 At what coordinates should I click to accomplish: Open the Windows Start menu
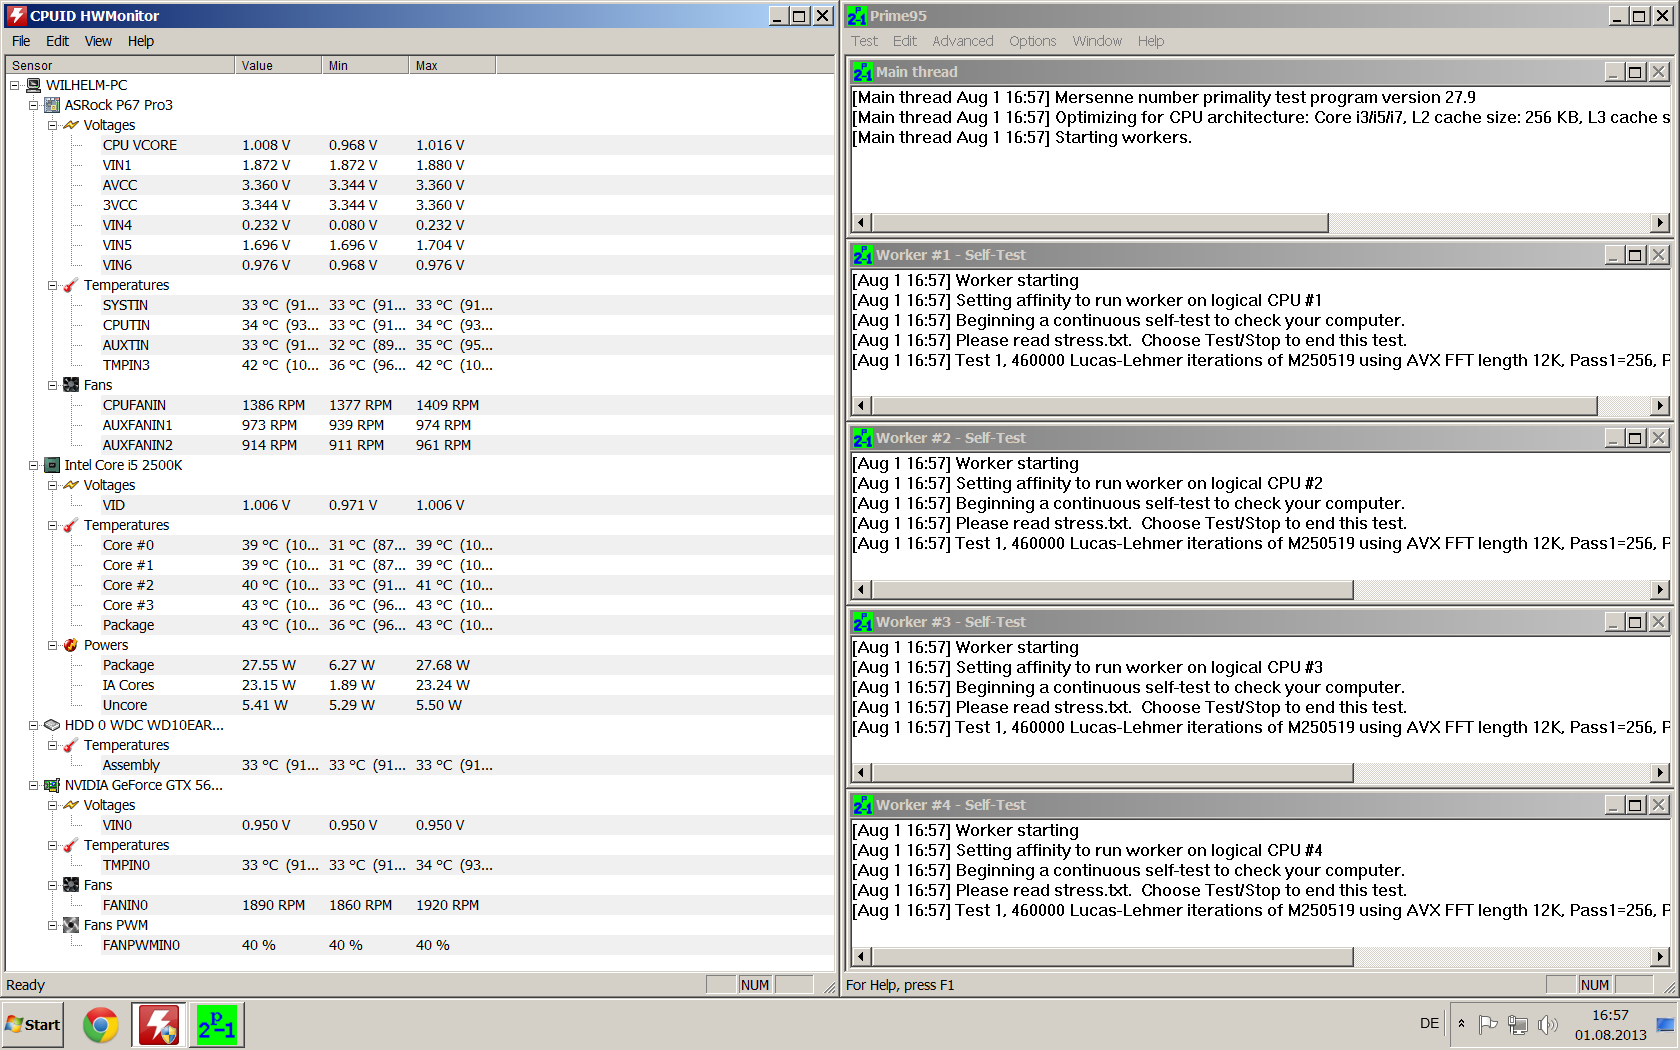point(32,1025)
